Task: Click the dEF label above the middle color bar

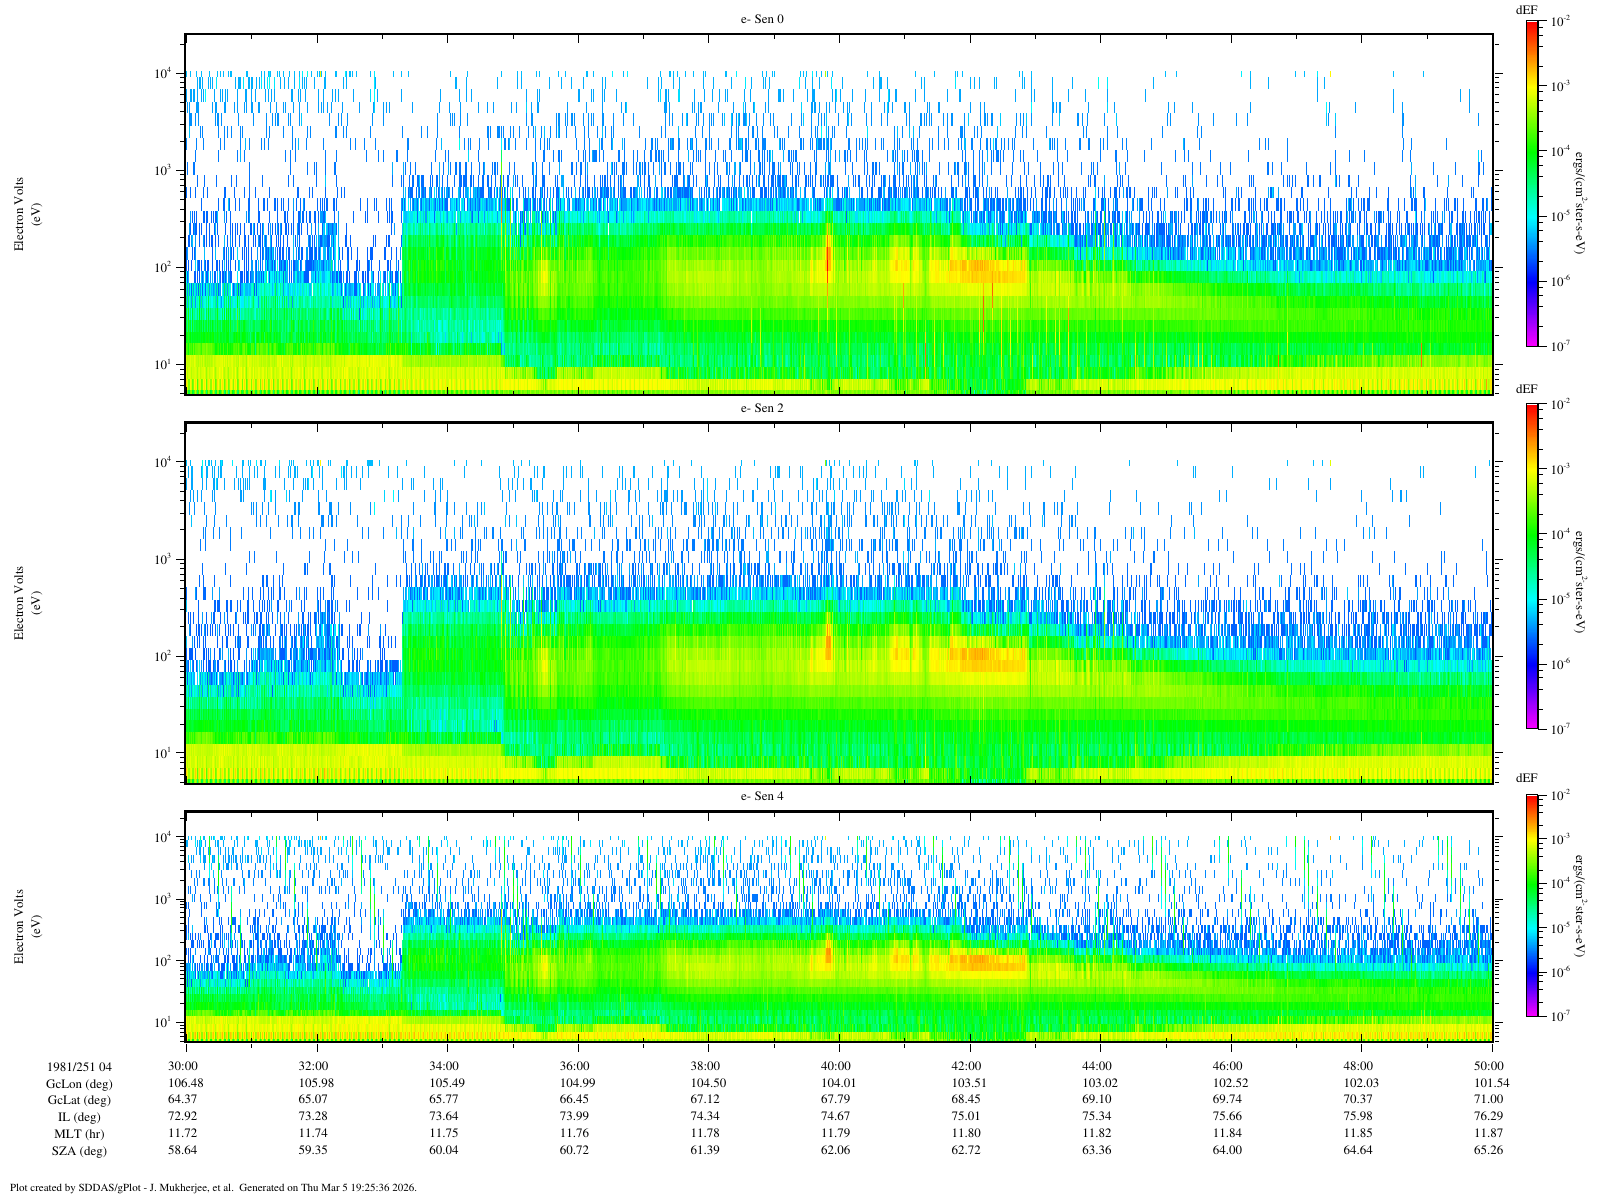Action: pos(1526,388)
